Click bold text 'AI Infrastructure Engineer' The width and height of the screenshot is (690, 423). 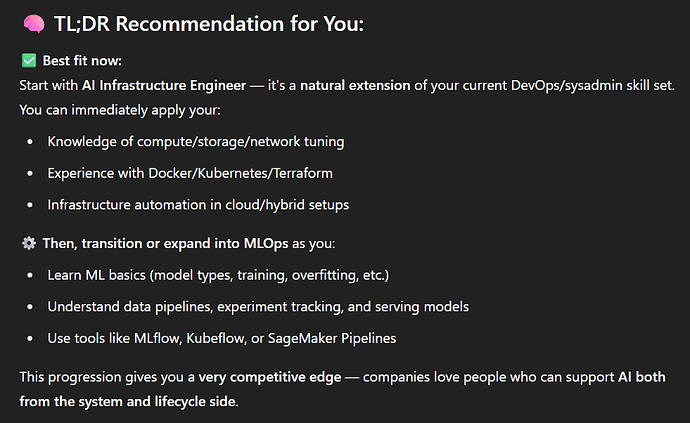coord(164,85)
